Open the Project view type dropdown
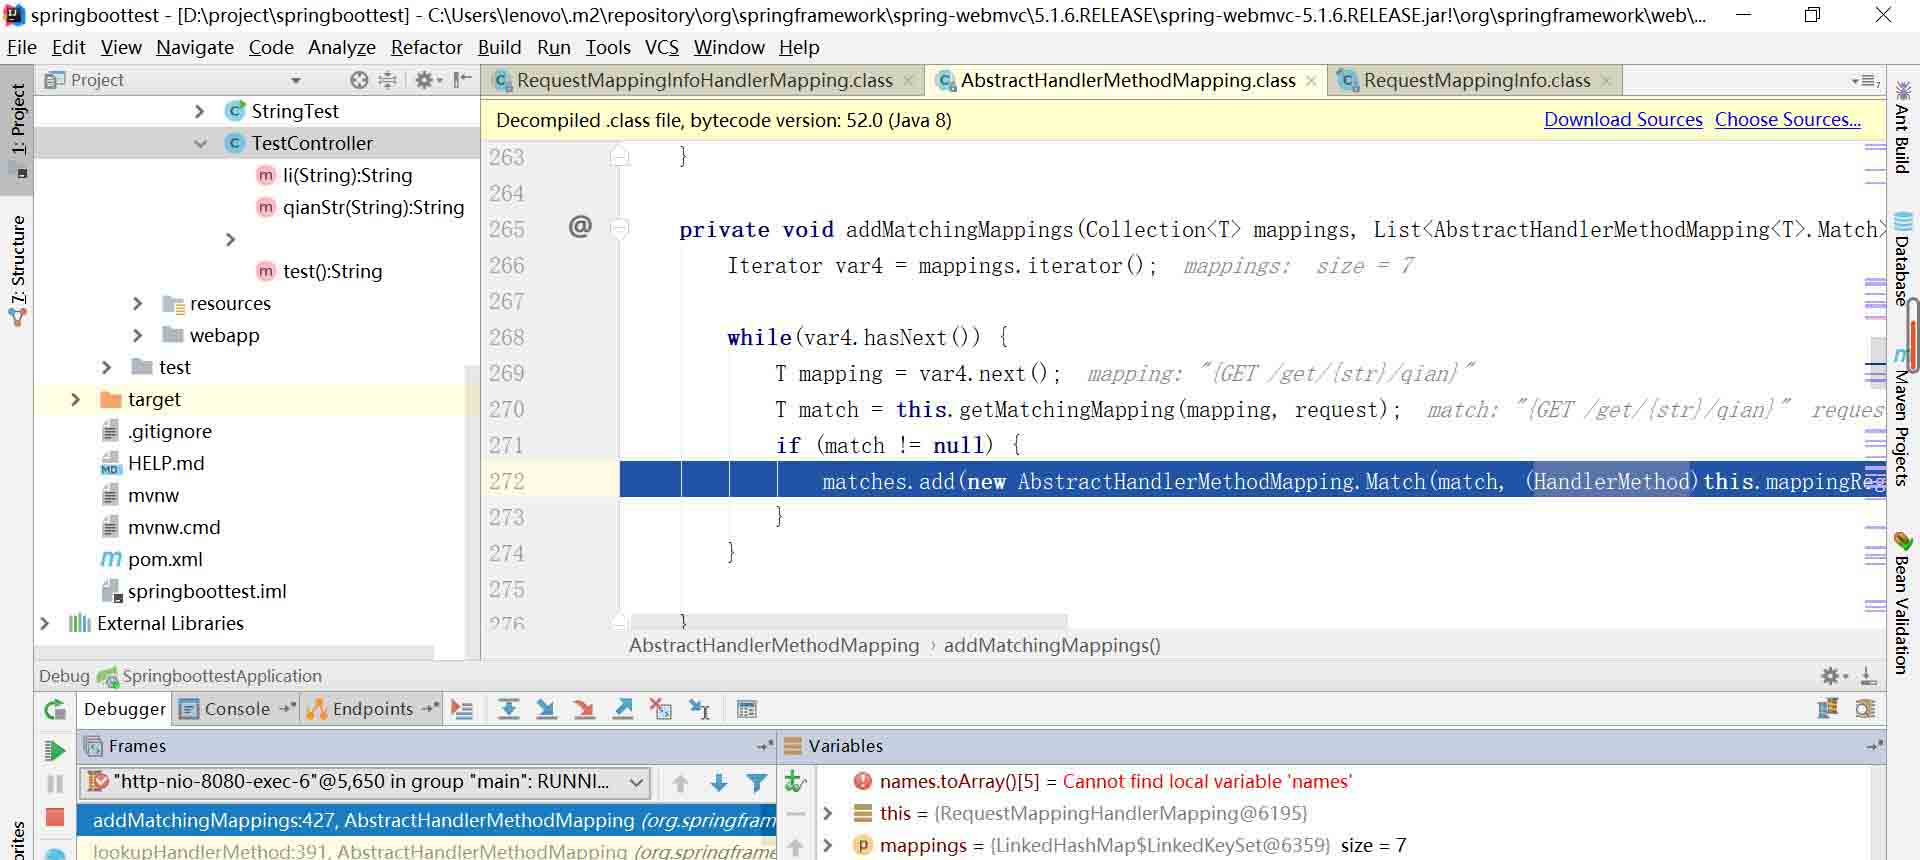 click(x=296, y=80)
